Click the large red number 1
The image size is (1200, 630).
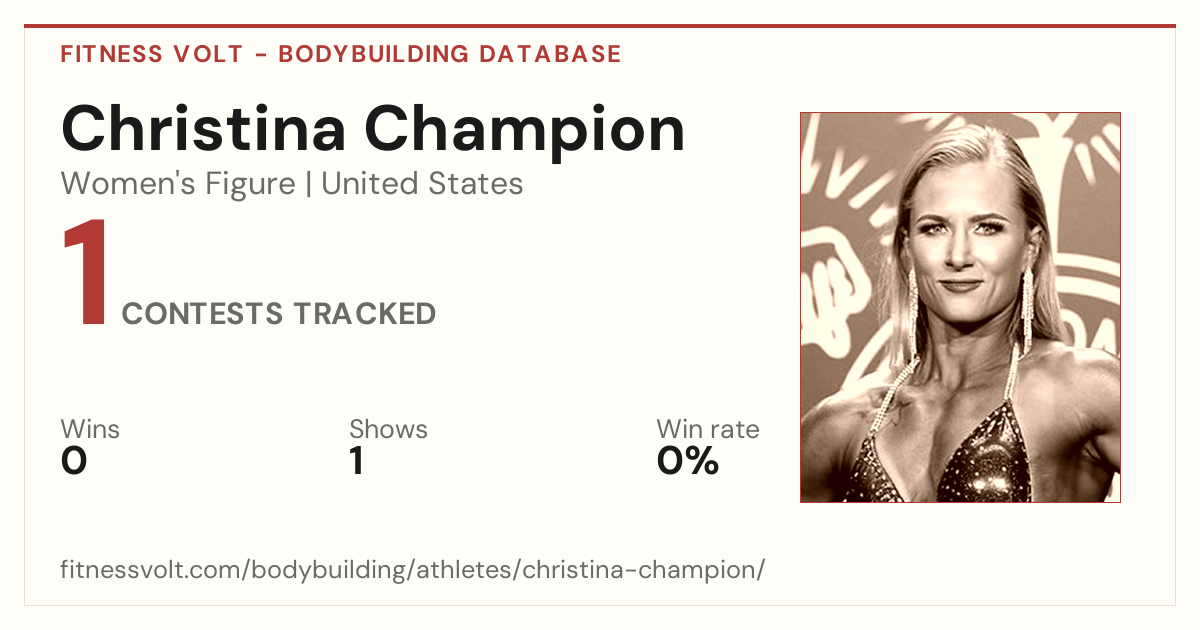point(85,275)
